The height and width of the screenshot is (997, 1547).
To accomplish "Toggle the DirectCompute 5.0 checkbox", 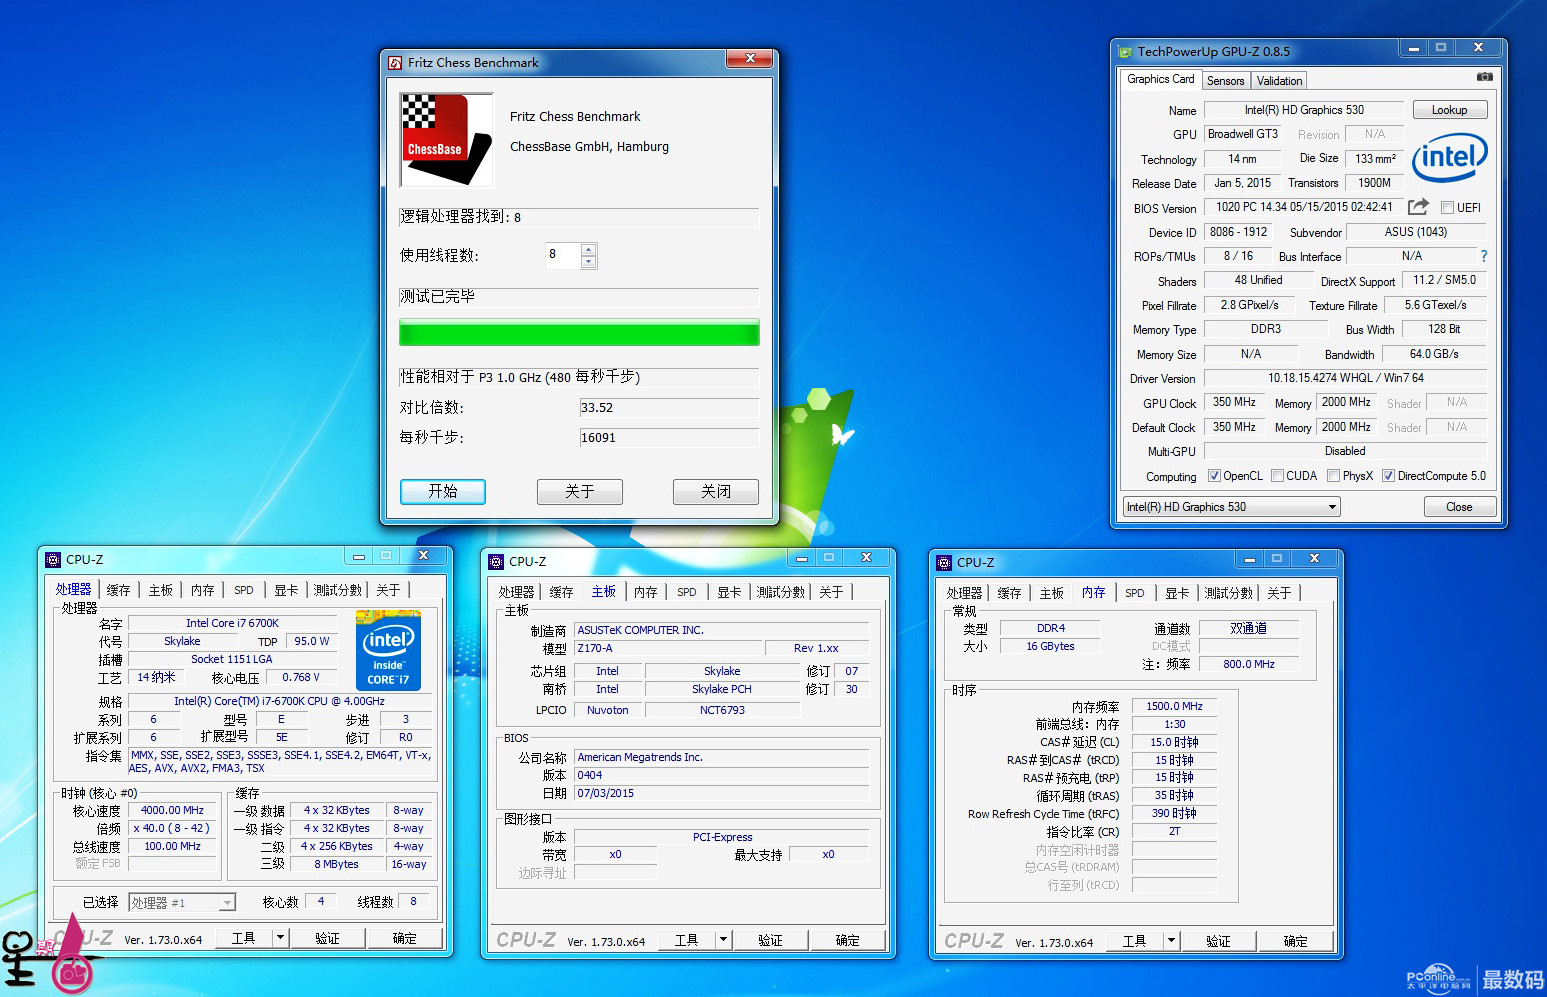I will coord(1388,476).
